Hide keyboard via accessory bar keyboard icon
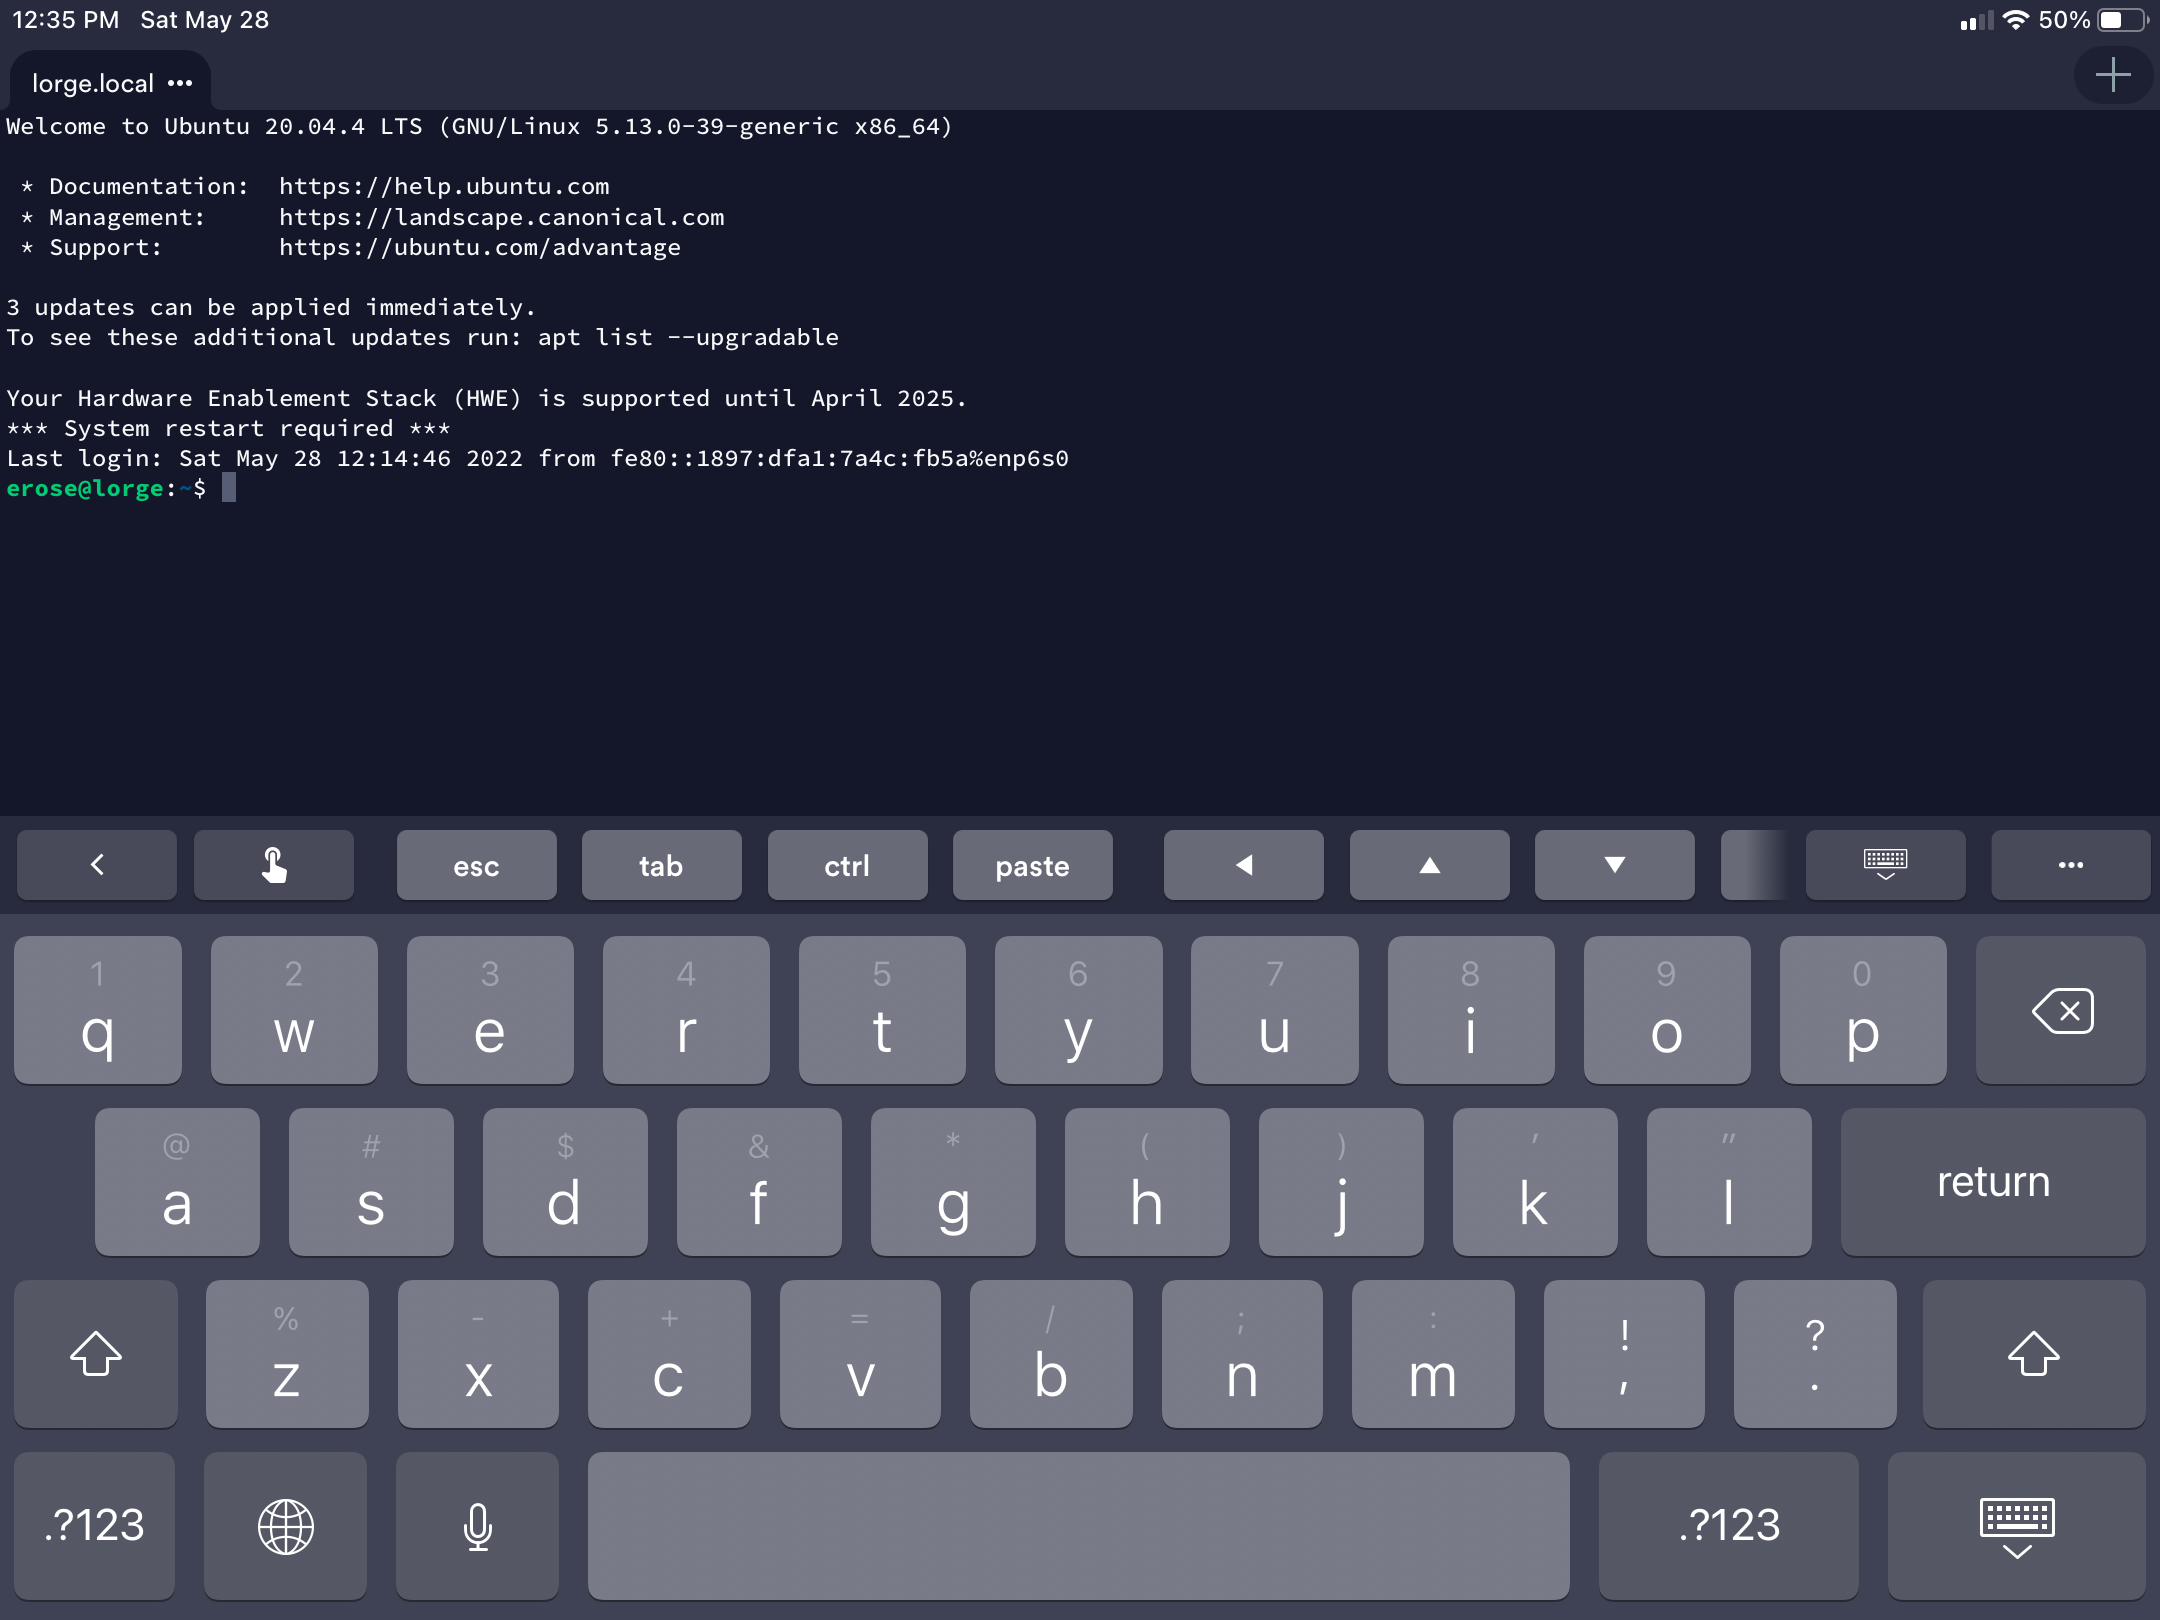Image resolution: width=2160 pixels, height=1620 pixels. [1886, 865]
